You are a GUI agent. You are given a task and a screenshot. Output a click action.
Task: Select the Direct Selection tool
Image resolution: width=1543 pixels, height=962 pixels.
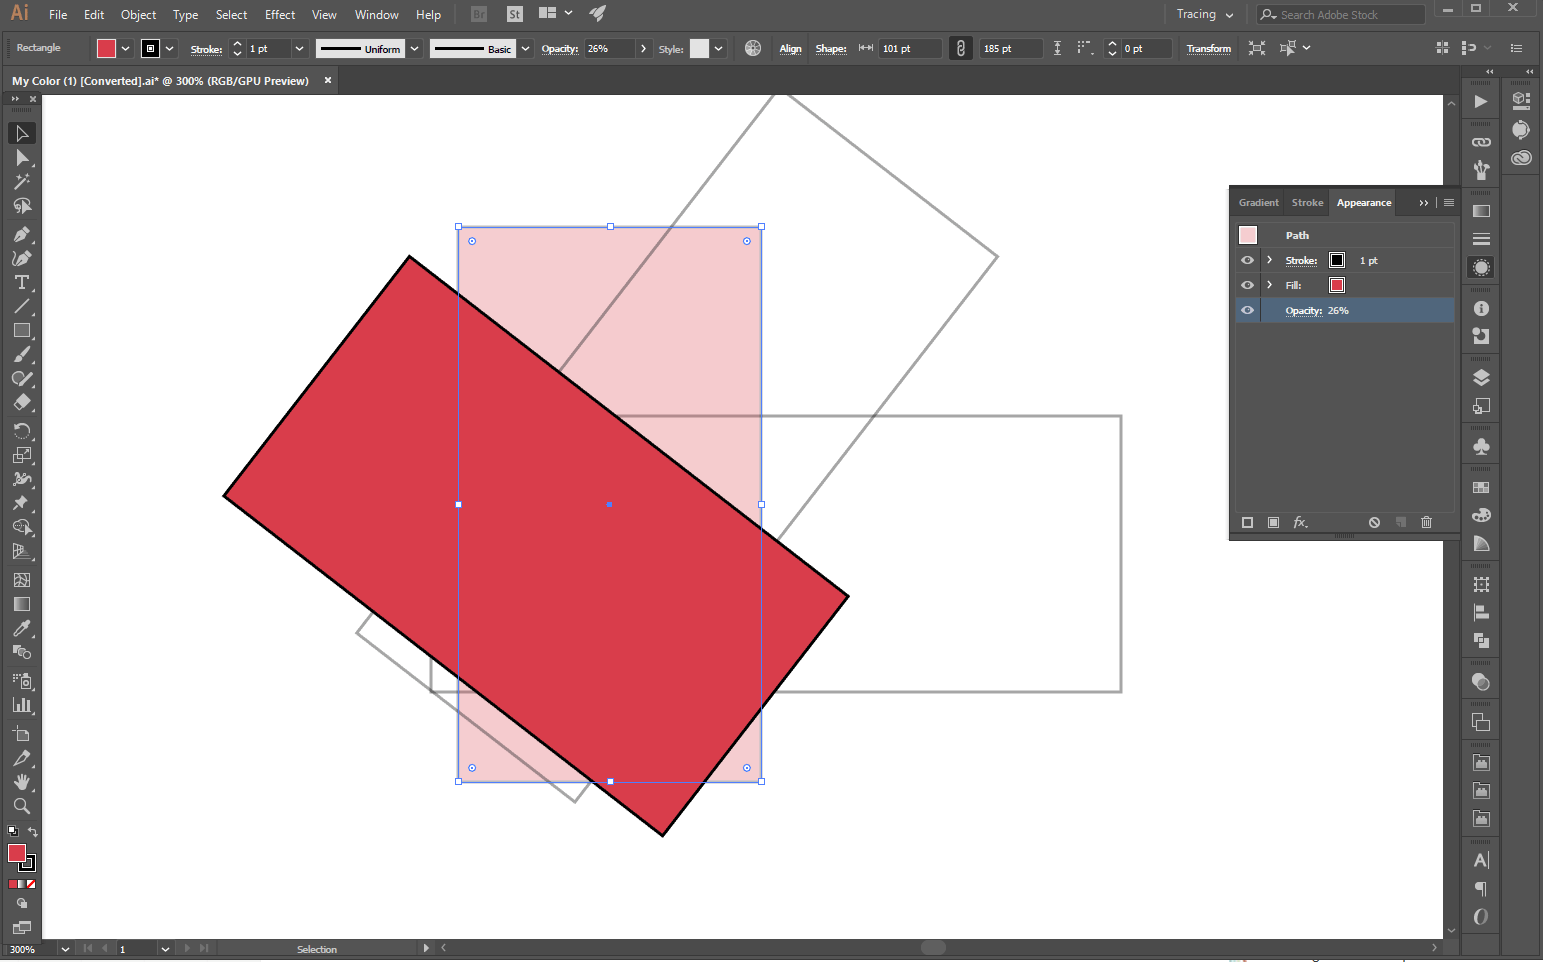[22, 158]
